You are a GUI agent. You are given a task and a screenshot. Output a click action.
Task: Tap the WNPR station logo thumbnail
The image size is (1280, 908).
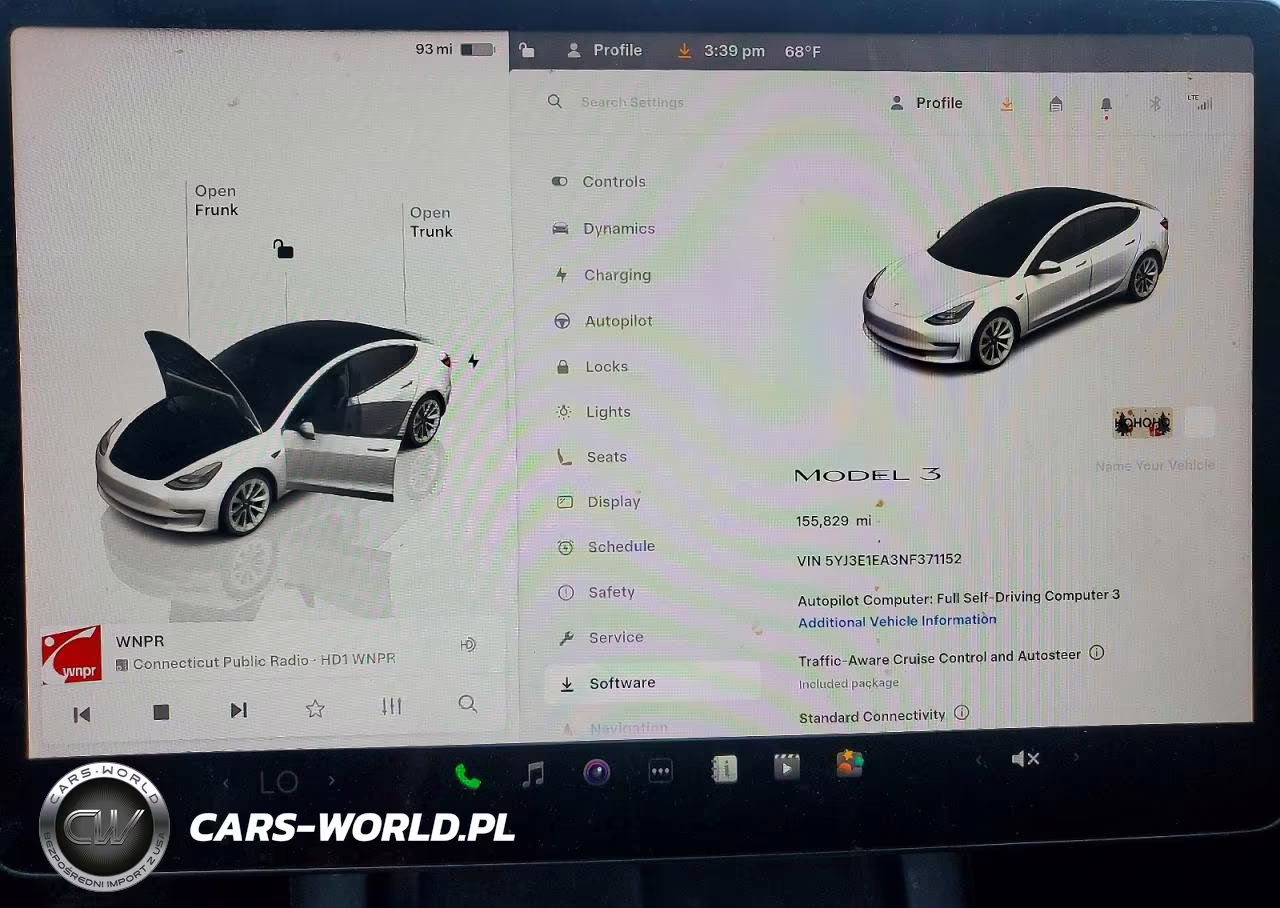(71, 654)
